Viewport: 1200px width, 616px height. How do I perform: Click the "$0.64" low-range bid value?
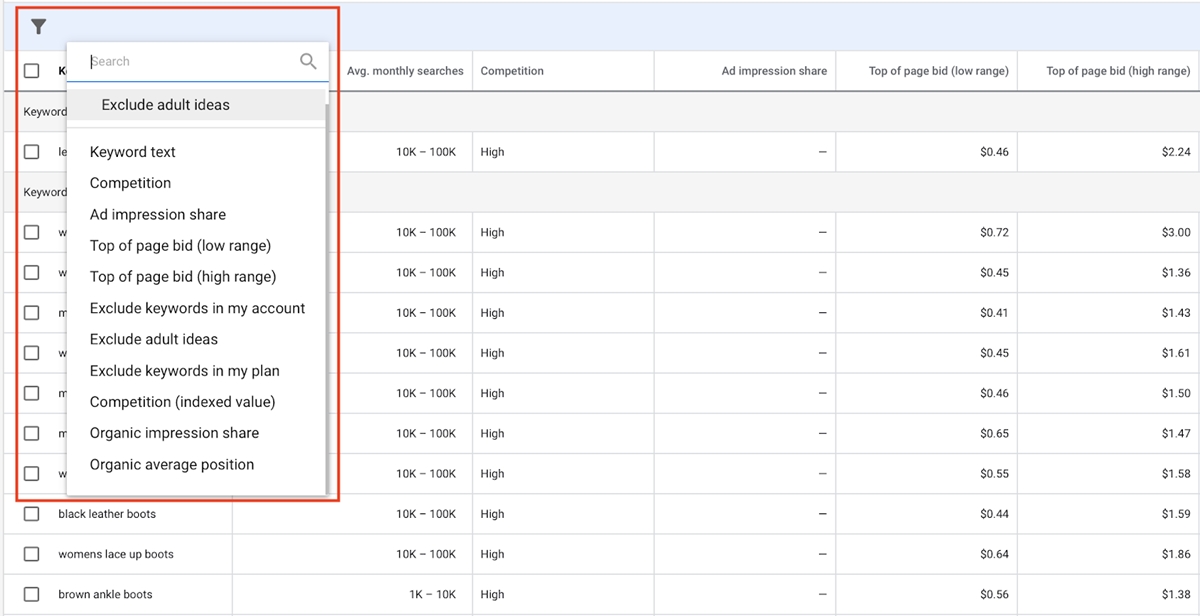click(x=994, y=554)
